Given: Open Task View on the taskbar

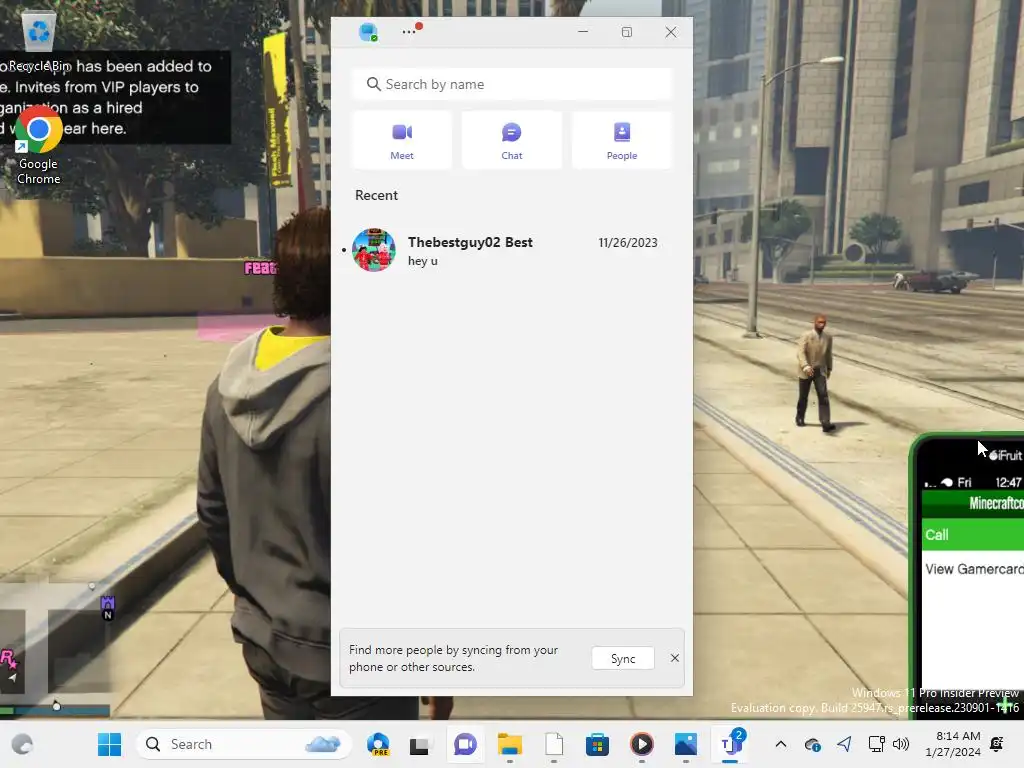Looking at the screenshot, I should click(x=419, y=744).
